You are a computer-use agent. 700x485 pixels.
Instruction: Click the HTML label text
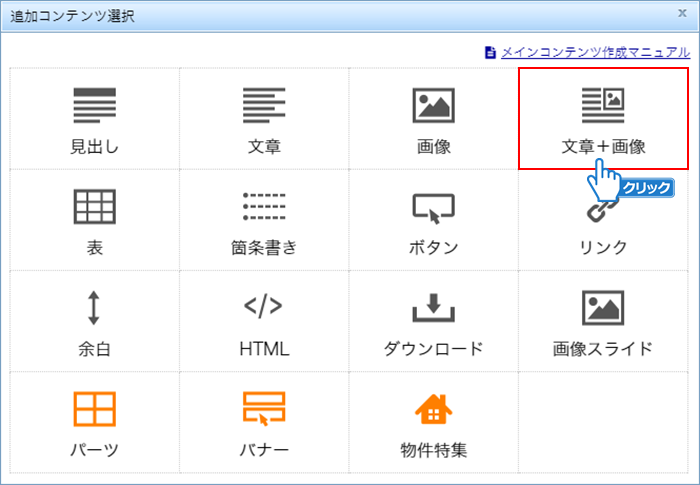[264, 349]
